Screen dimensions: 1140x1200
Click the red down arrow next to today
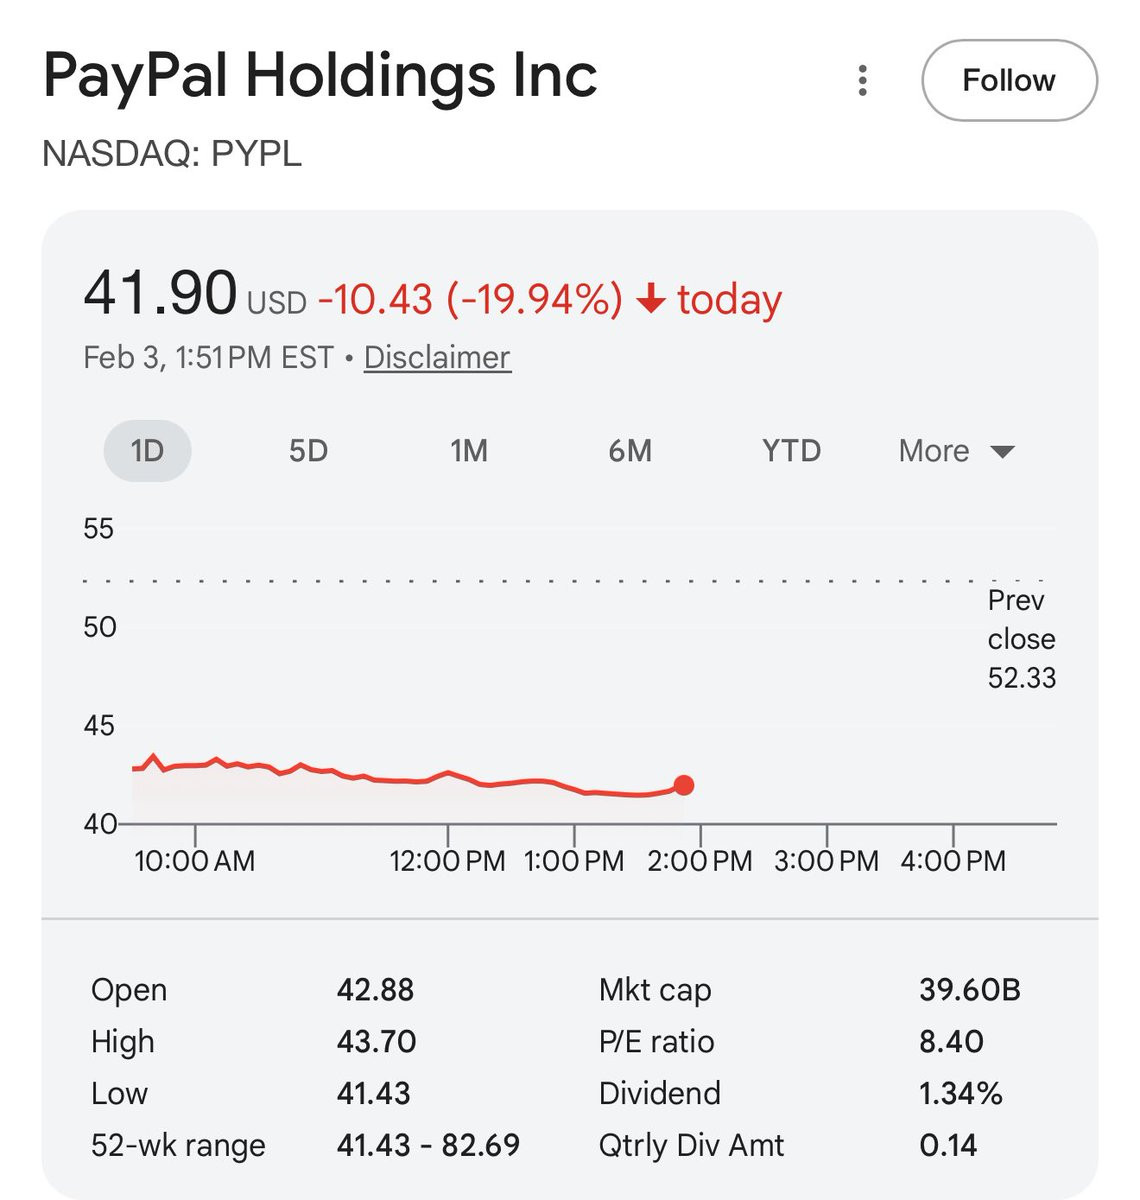click(651, 299)
